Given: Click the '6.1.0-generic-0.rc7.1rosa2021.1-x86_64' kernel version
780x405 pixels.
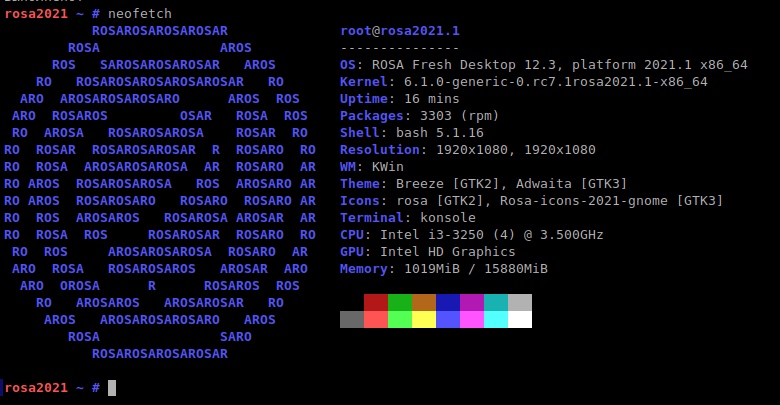Looking at the screenshot, I should pos(556,82).
